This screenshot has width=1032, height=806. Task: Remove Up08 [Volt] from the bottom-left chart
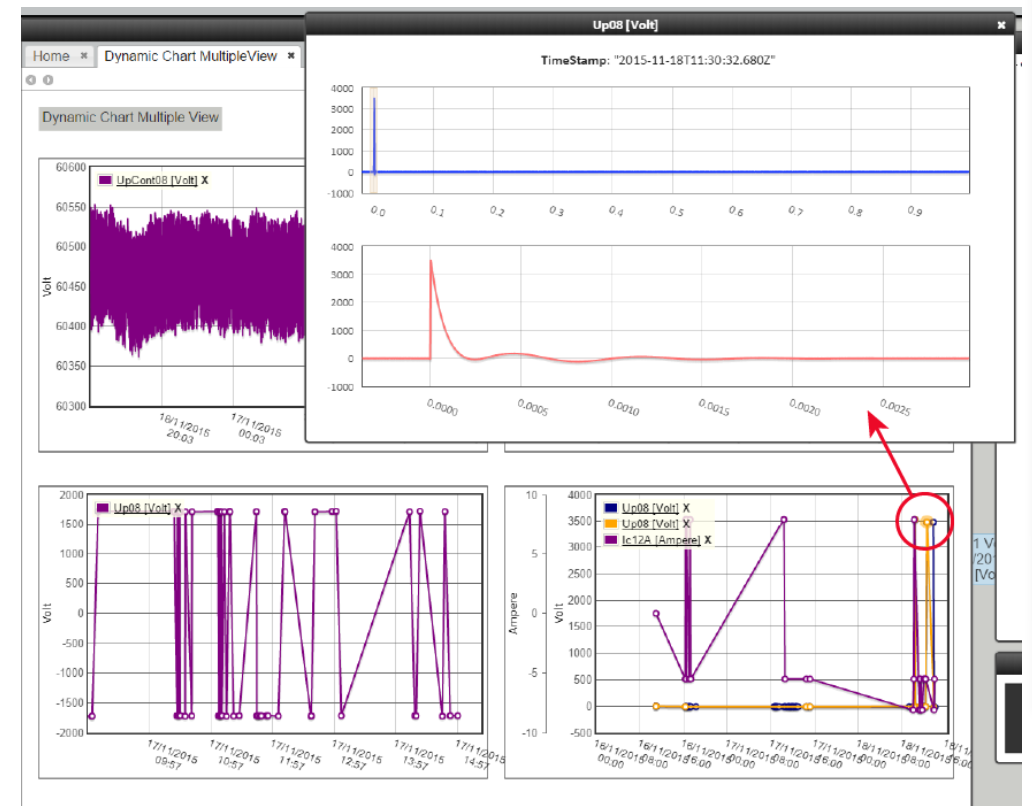[178, 509]
